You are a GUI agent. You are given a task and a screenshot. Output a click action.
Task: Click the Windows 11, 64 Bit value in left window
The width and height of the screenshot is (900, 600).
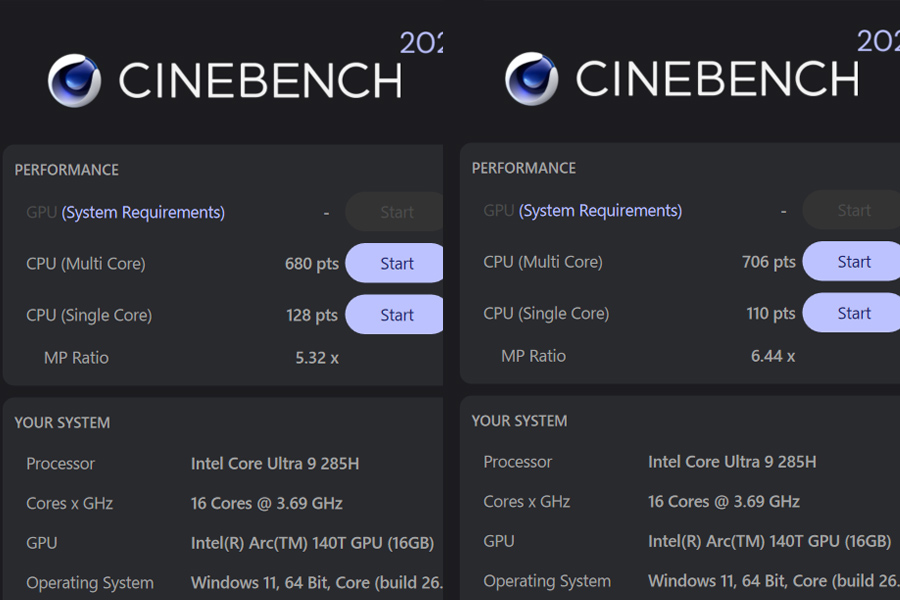click(317, 583)
